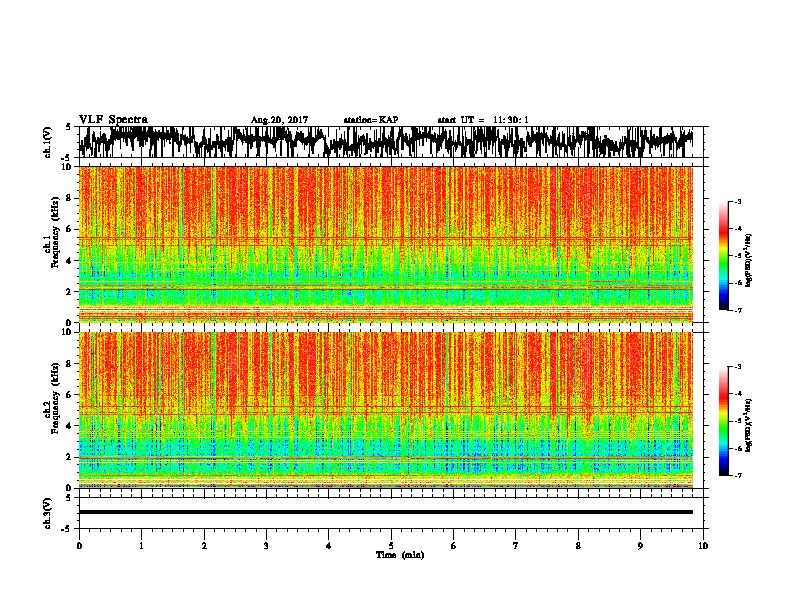
Task: Click the ch.2 frequency tick "6"
Action: [70, 395]
